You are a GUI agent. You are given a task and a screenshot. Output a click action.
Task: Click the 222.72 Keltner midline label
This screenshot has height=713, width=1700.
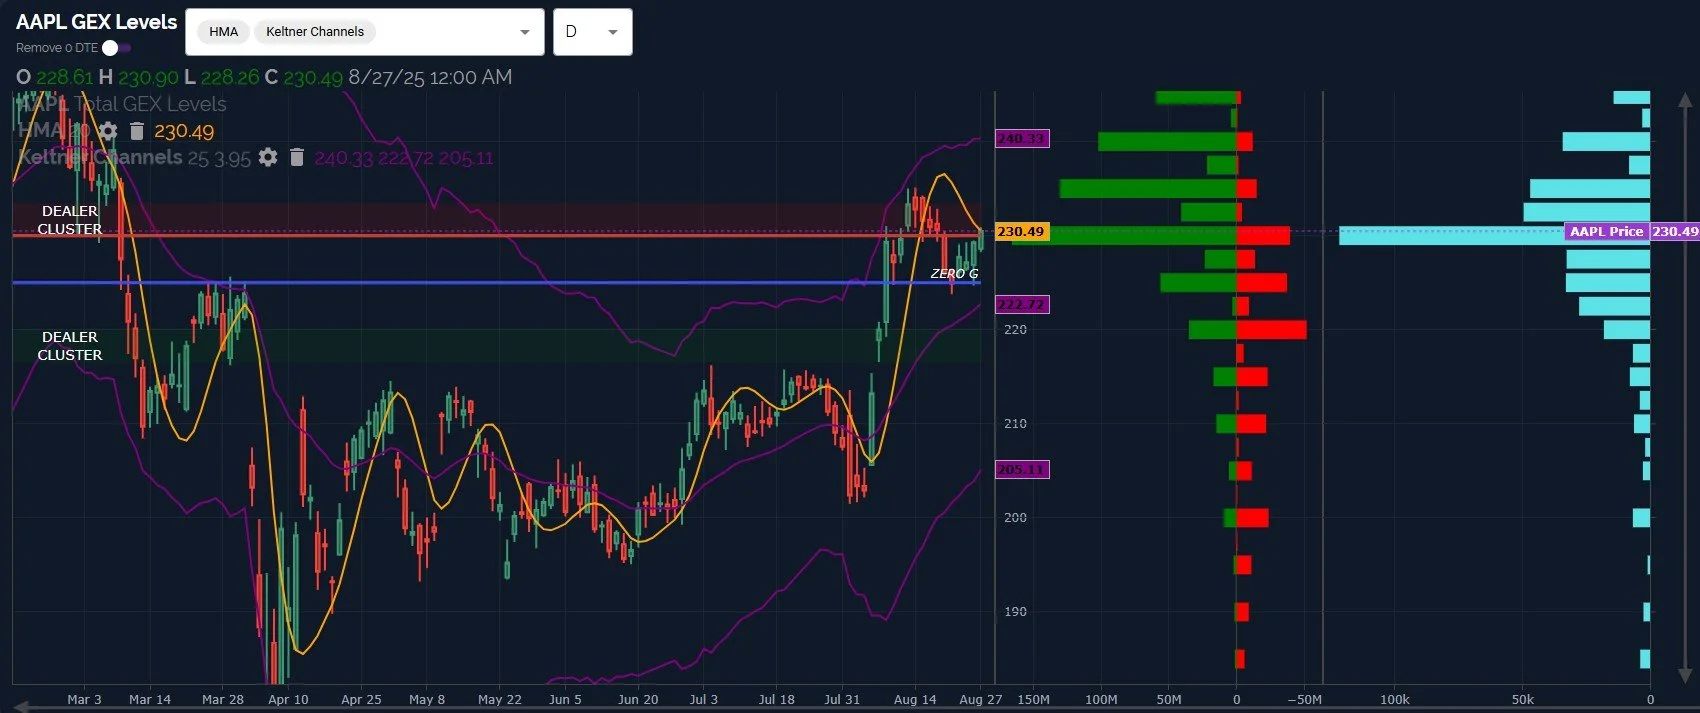pyautogui.click(x=1022, y=304)
